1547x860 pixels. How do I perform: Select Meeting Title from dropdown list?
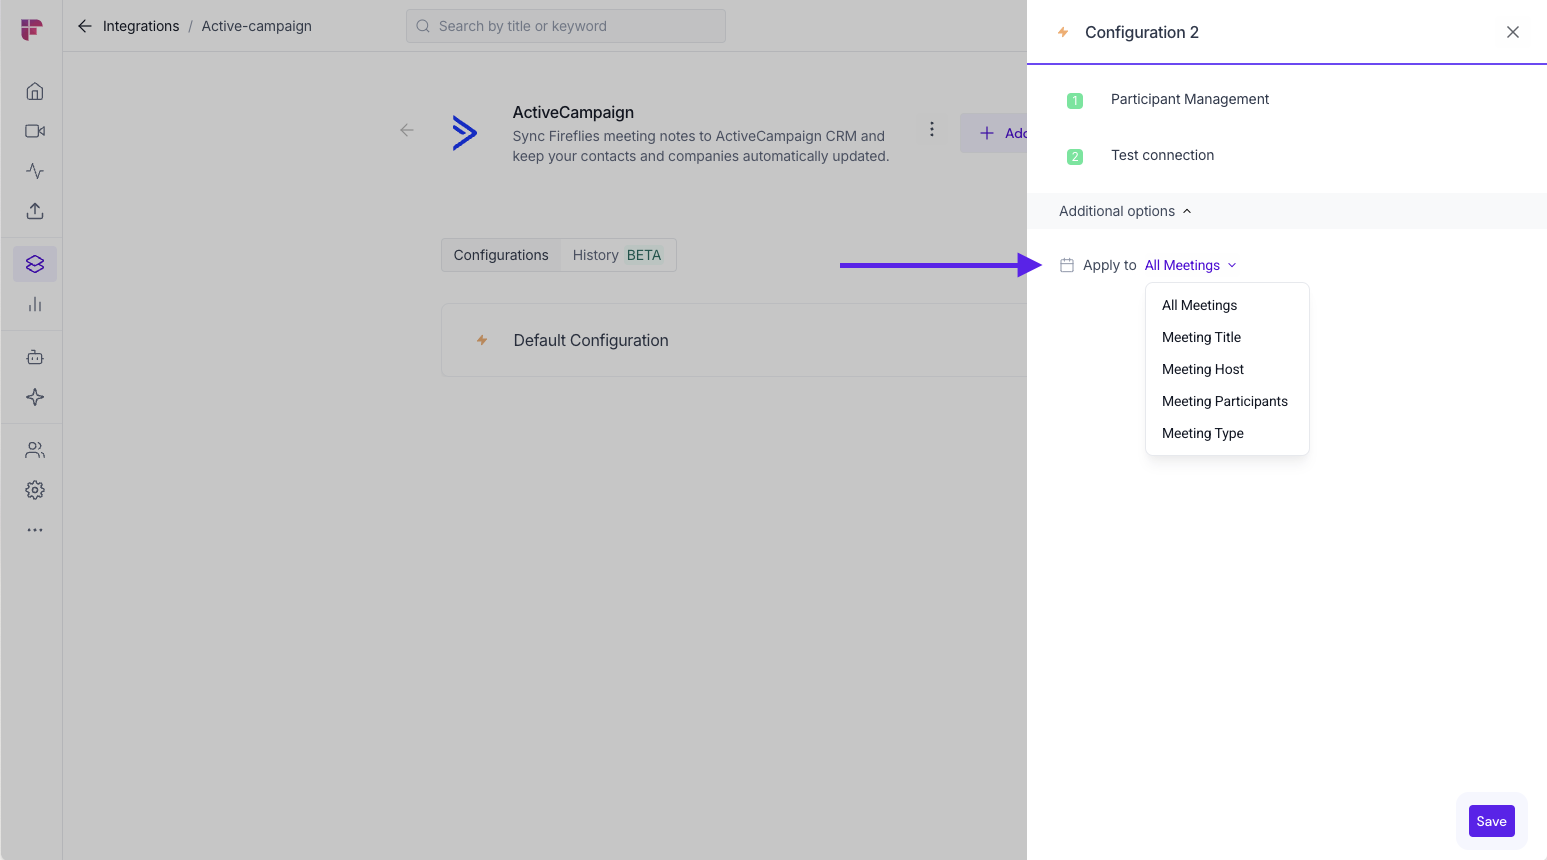1201,337
